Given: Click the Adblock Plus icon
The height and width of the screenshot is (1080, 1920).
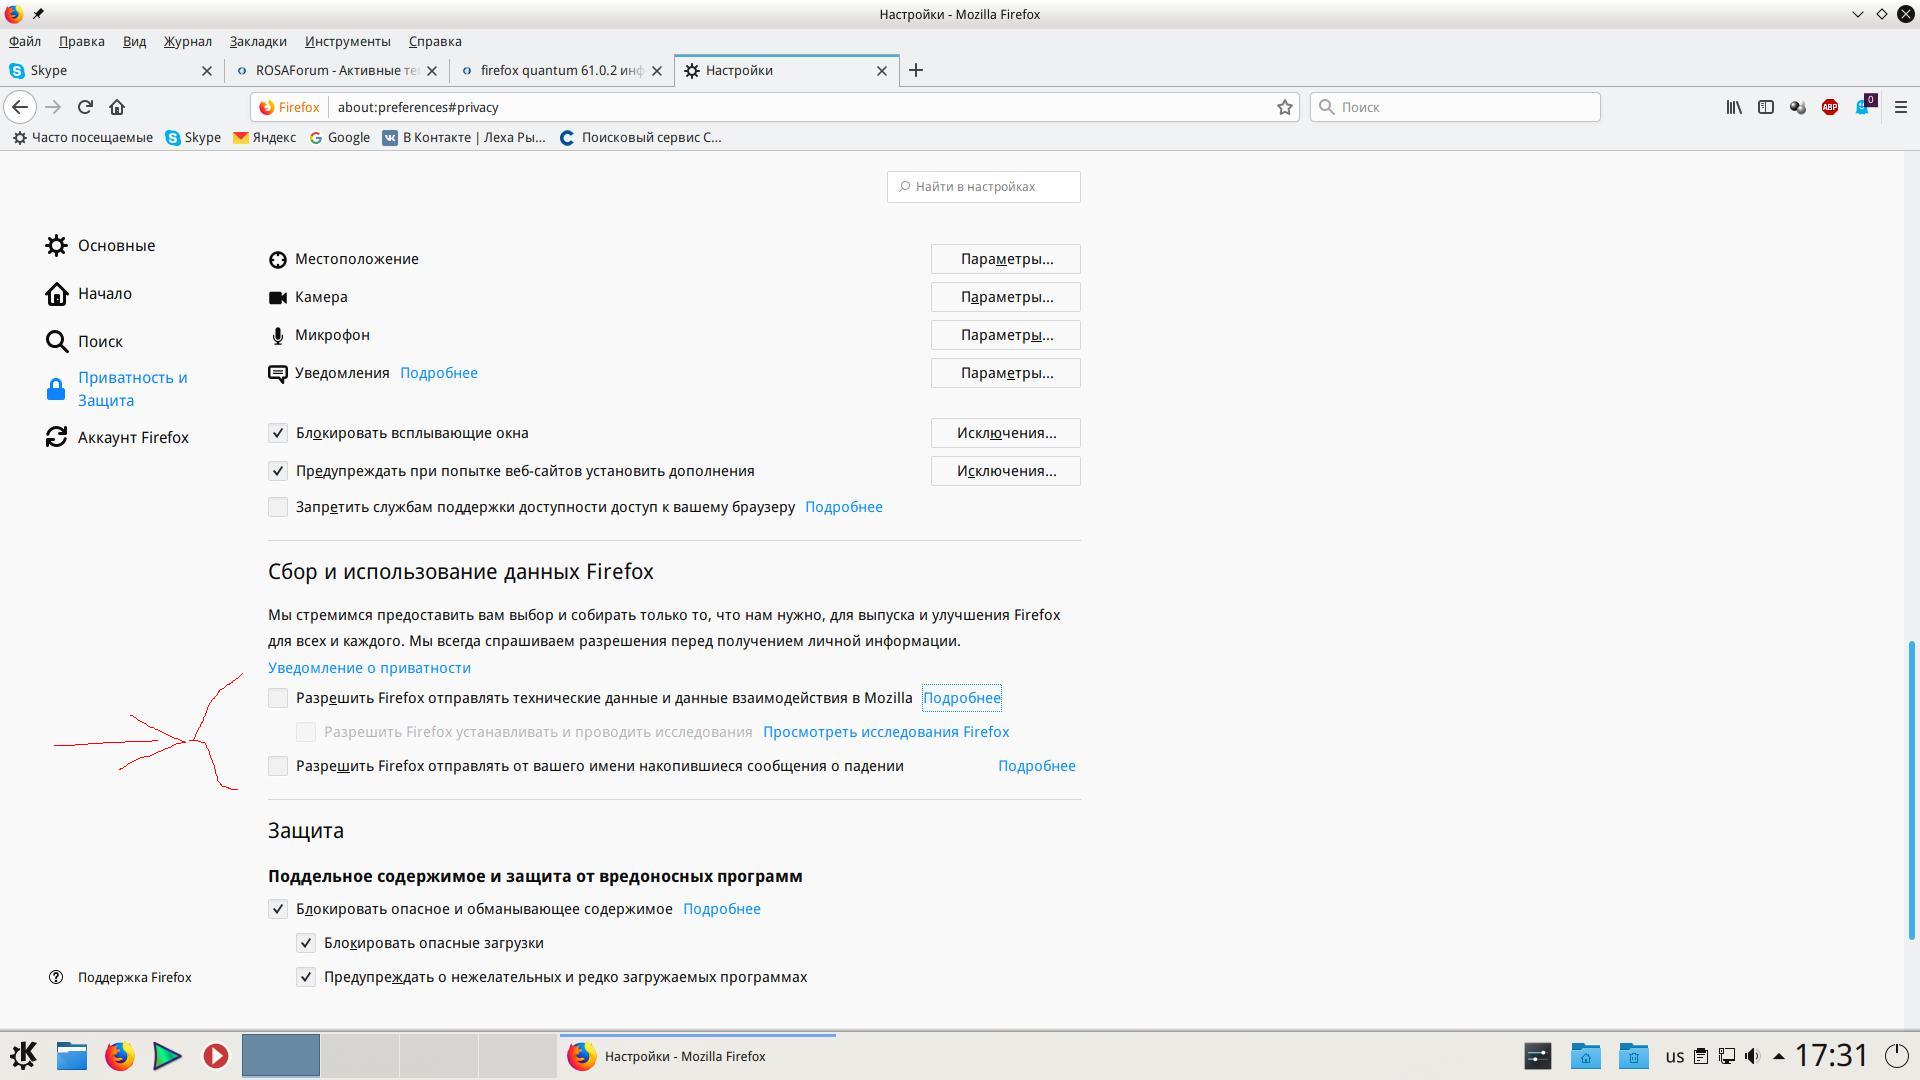Looking at the screenshot, I should [x=1830, y=107].
